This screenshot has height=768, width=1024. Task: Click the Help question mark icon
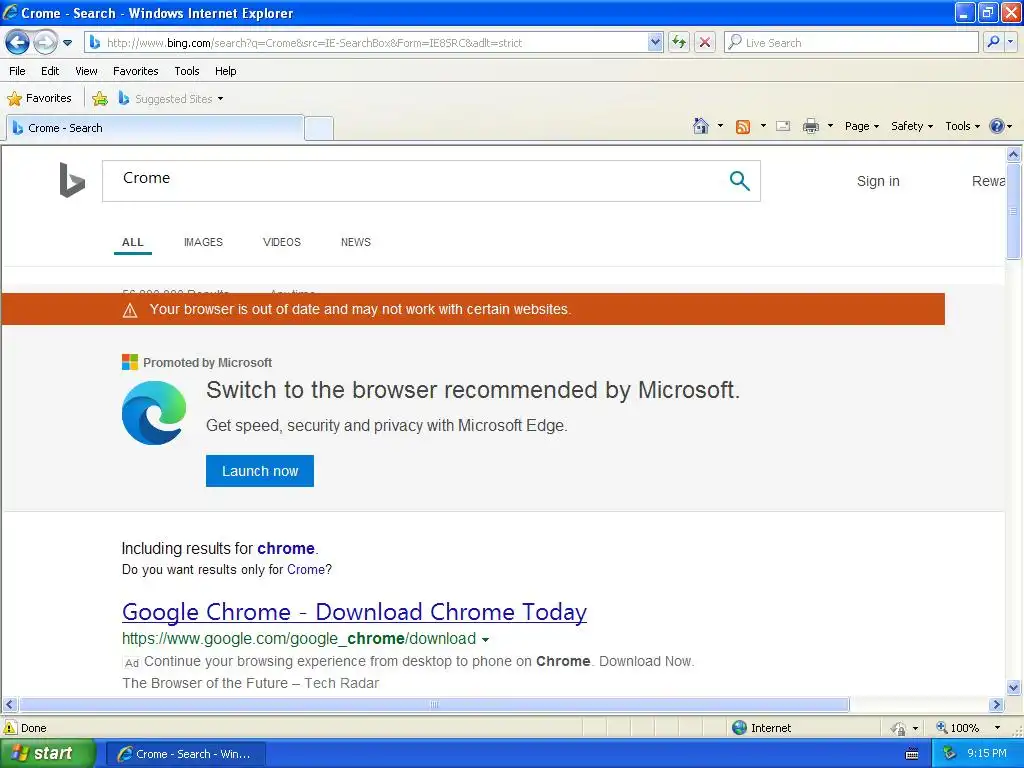pos(997,126)
